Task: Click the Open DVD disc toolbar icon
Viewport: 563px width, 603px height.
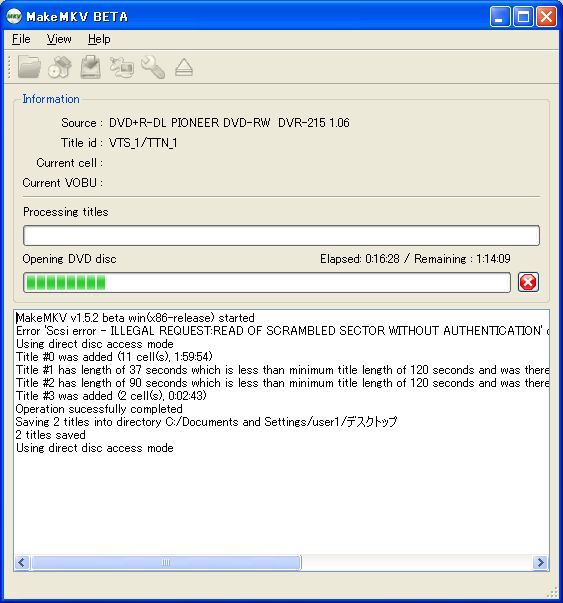Action: pyautogui.click(x=60, y=67)
